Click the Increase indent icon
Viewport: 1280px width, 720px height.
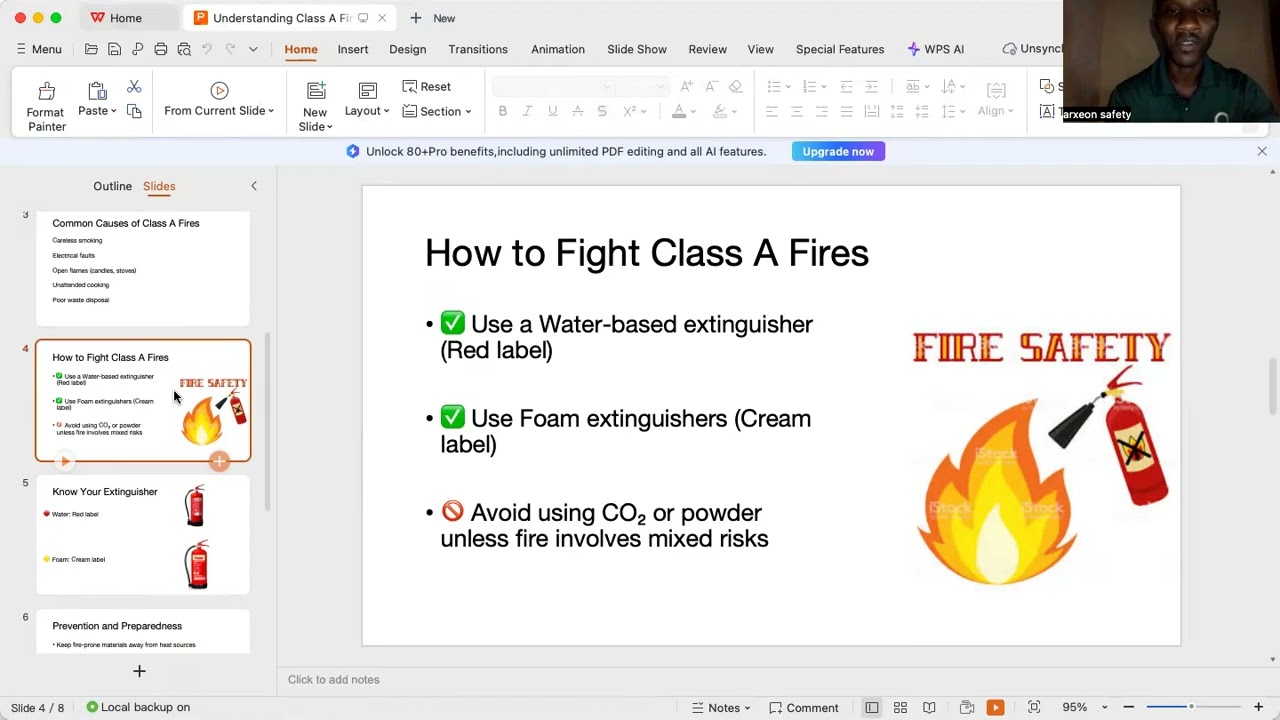871,87
